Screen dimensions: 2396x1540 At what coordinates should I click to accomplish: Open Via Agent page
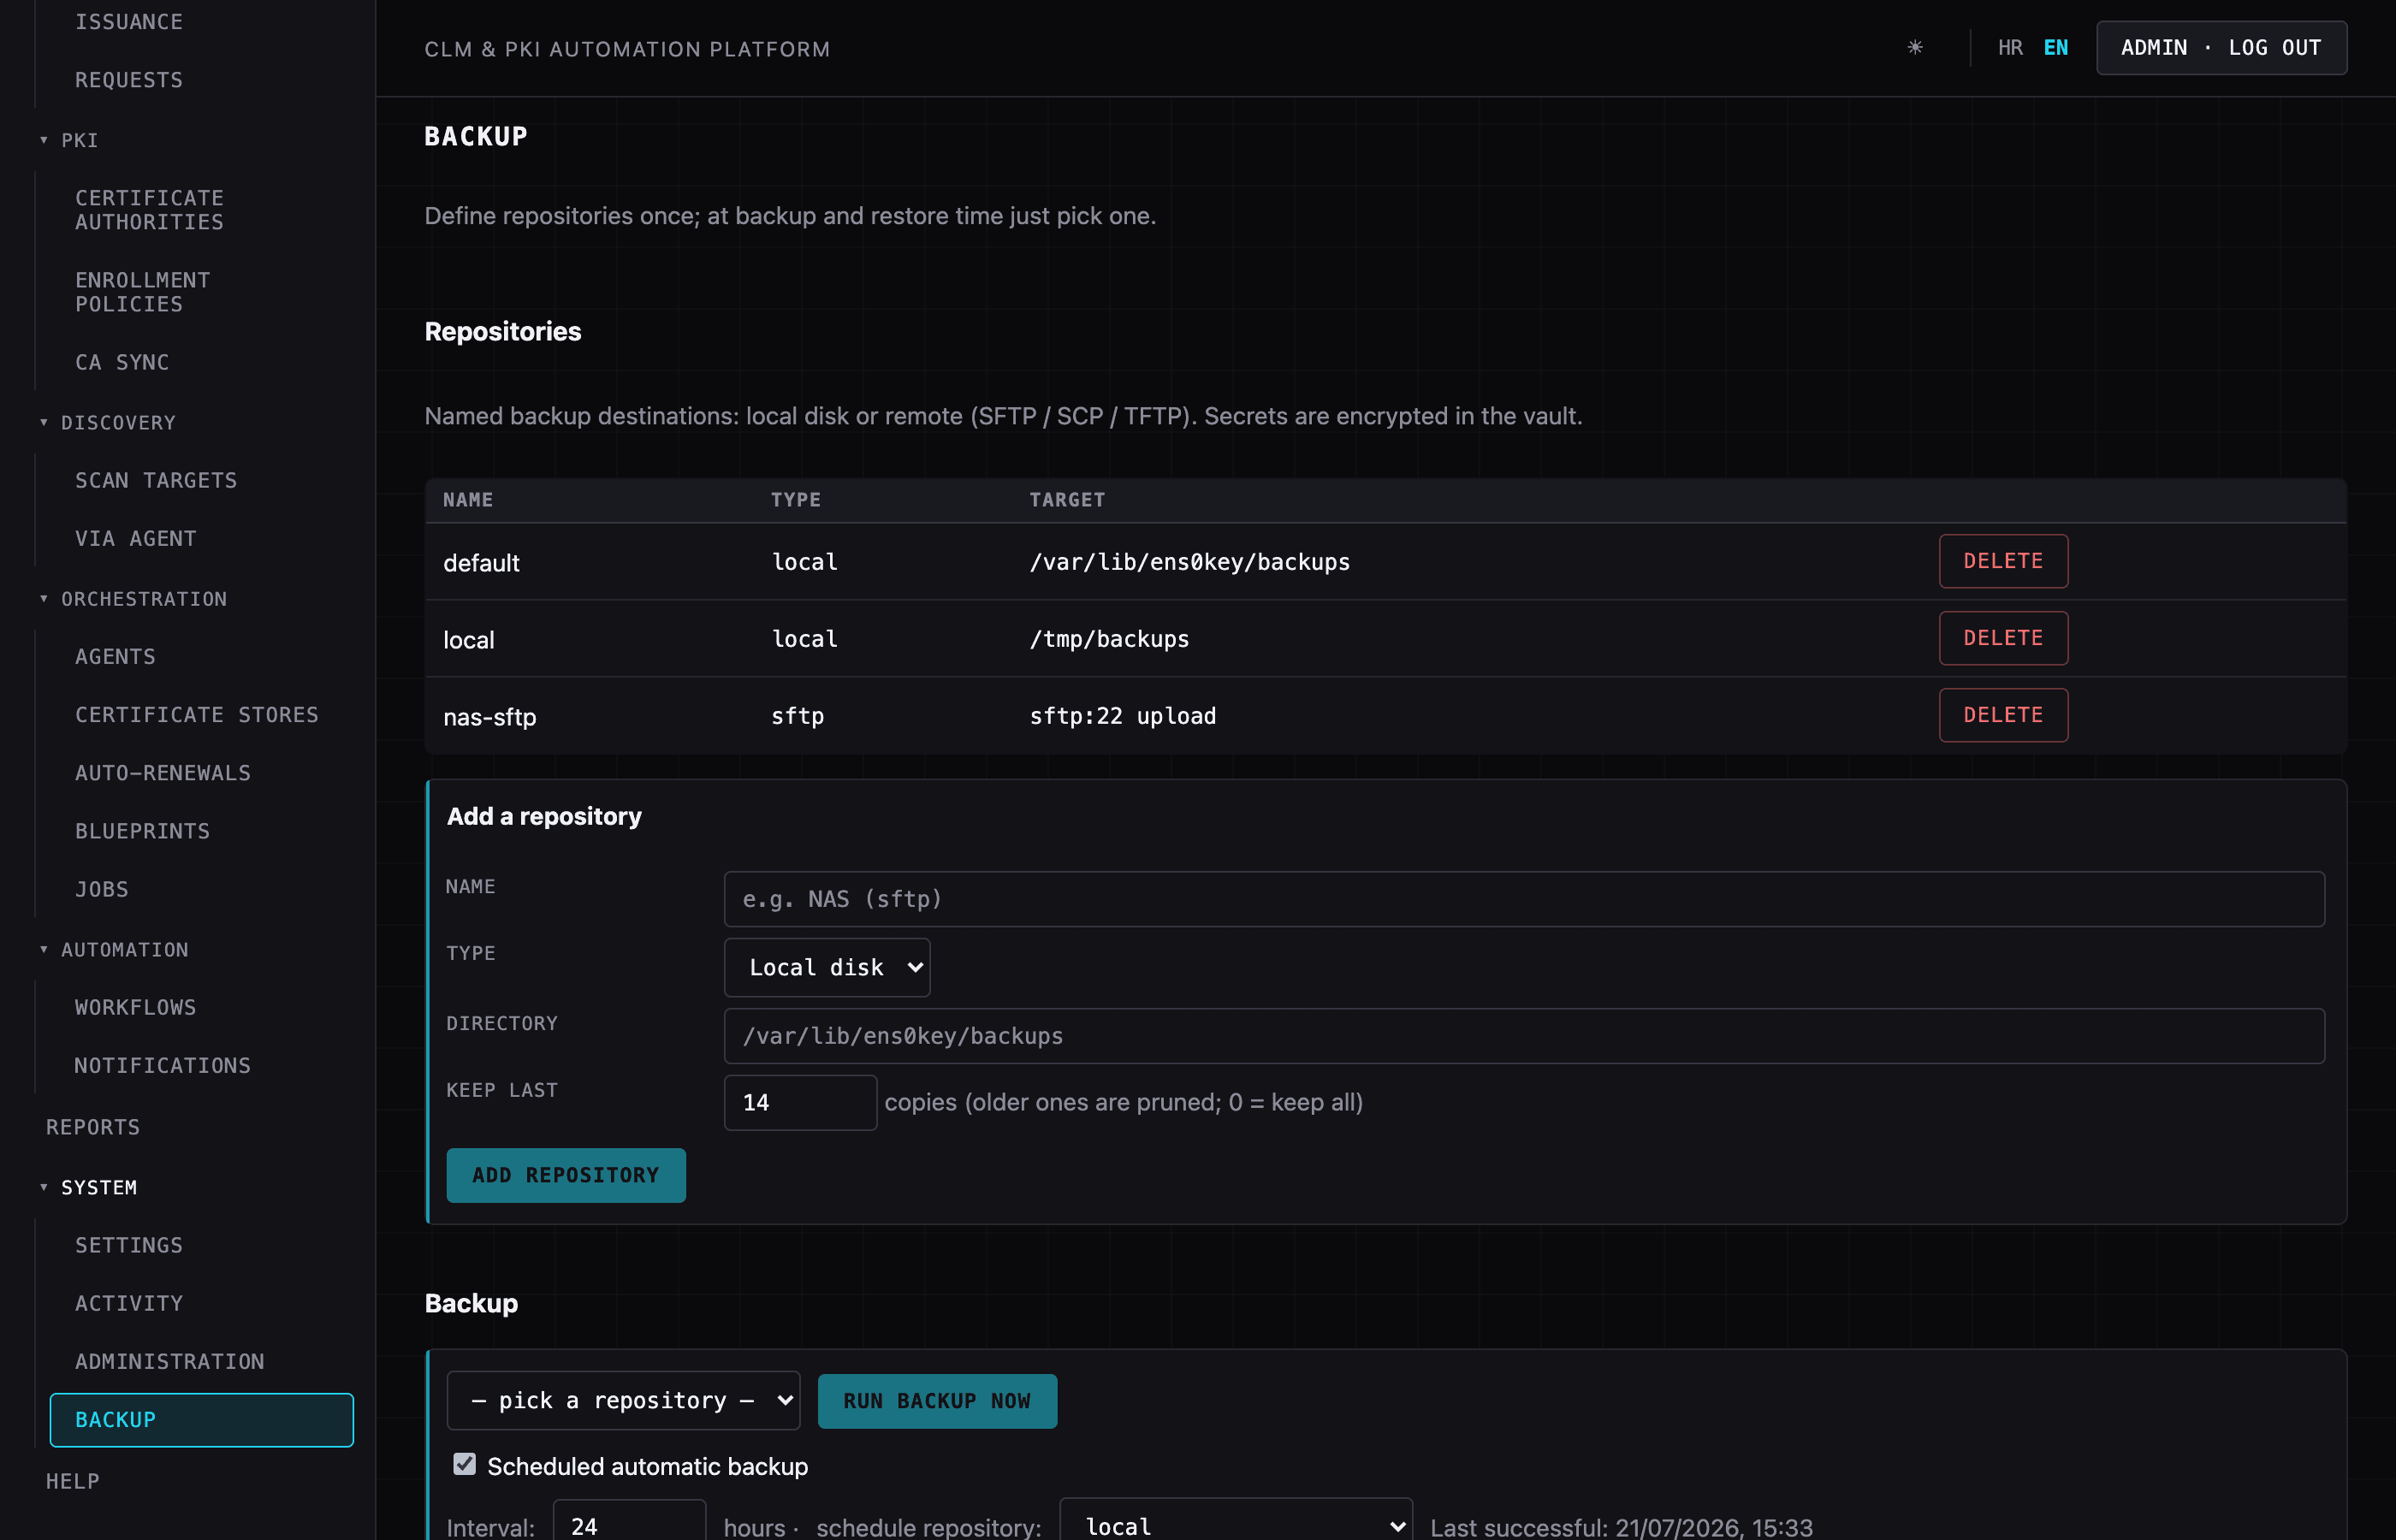135,538
